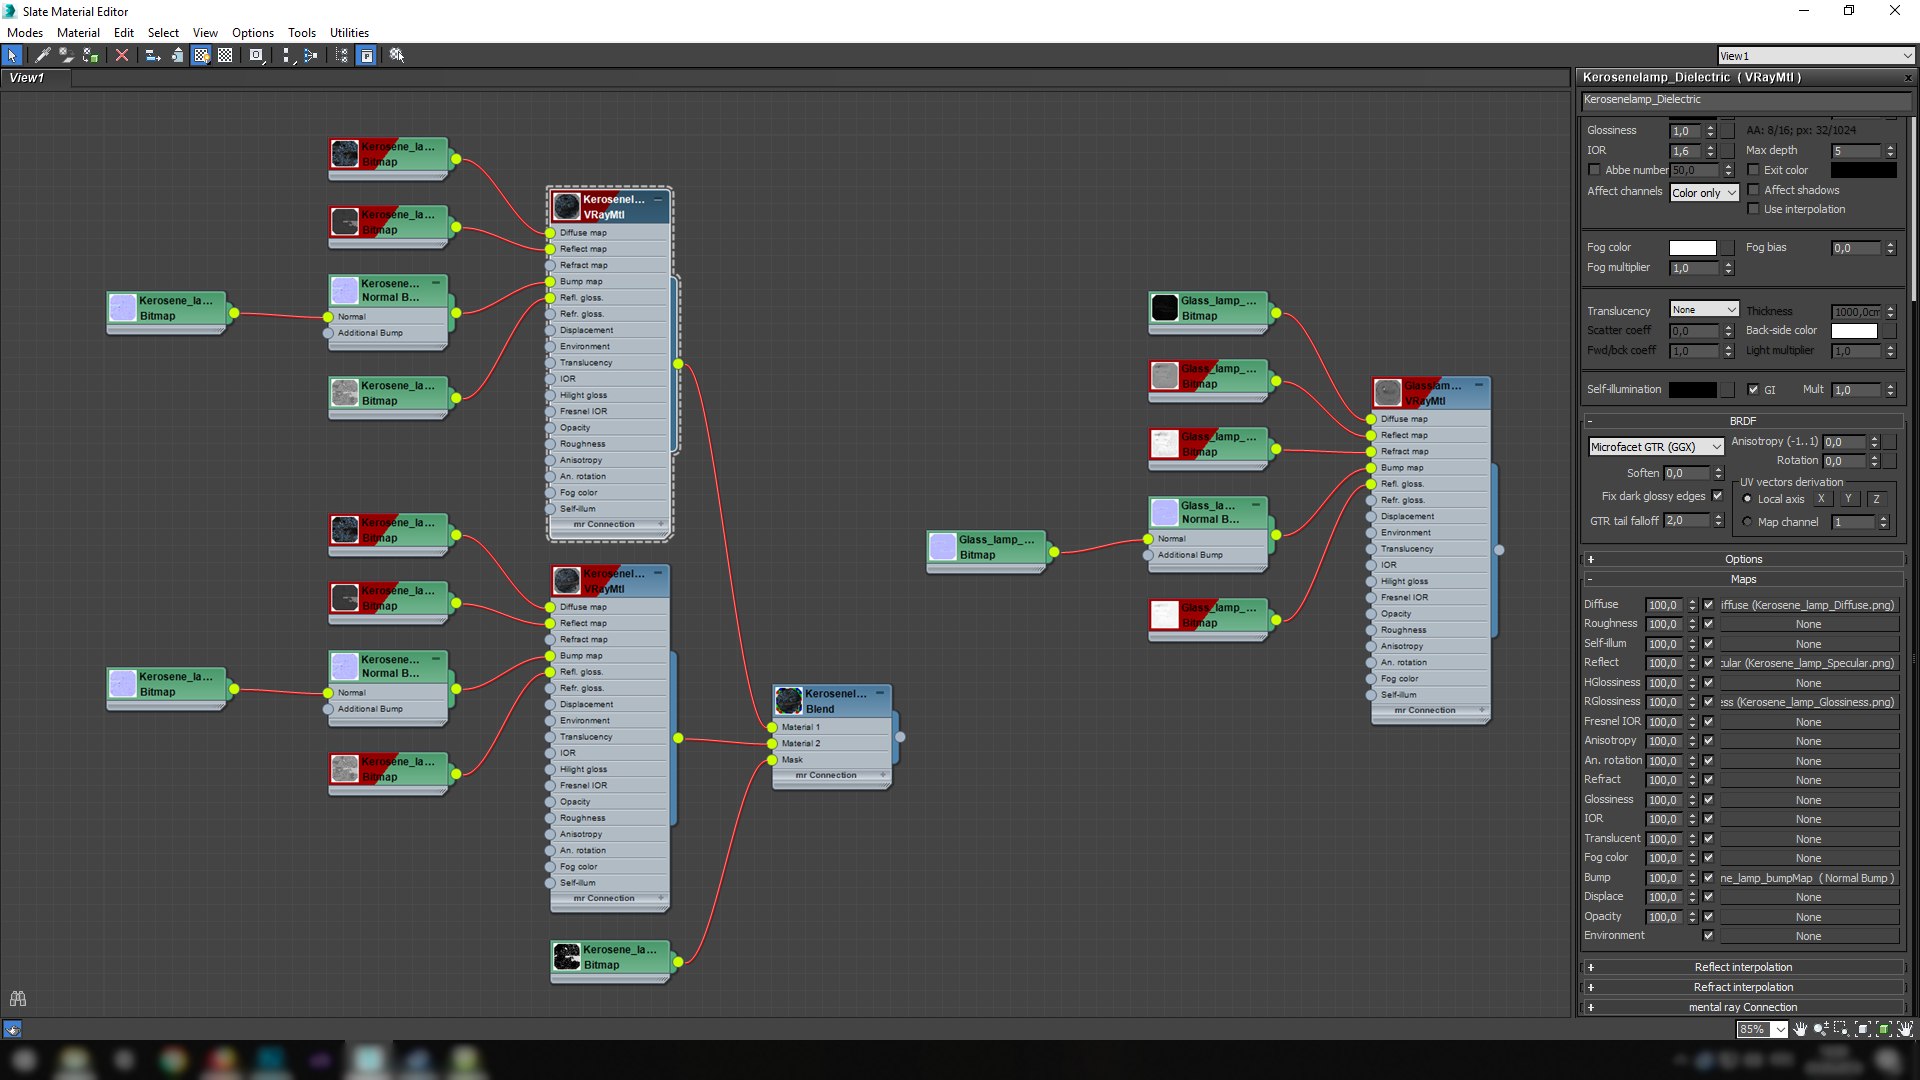1920x1080 pixels.
Task: Toggle Show Background in Preview icon
Action: tap(225, 56)
